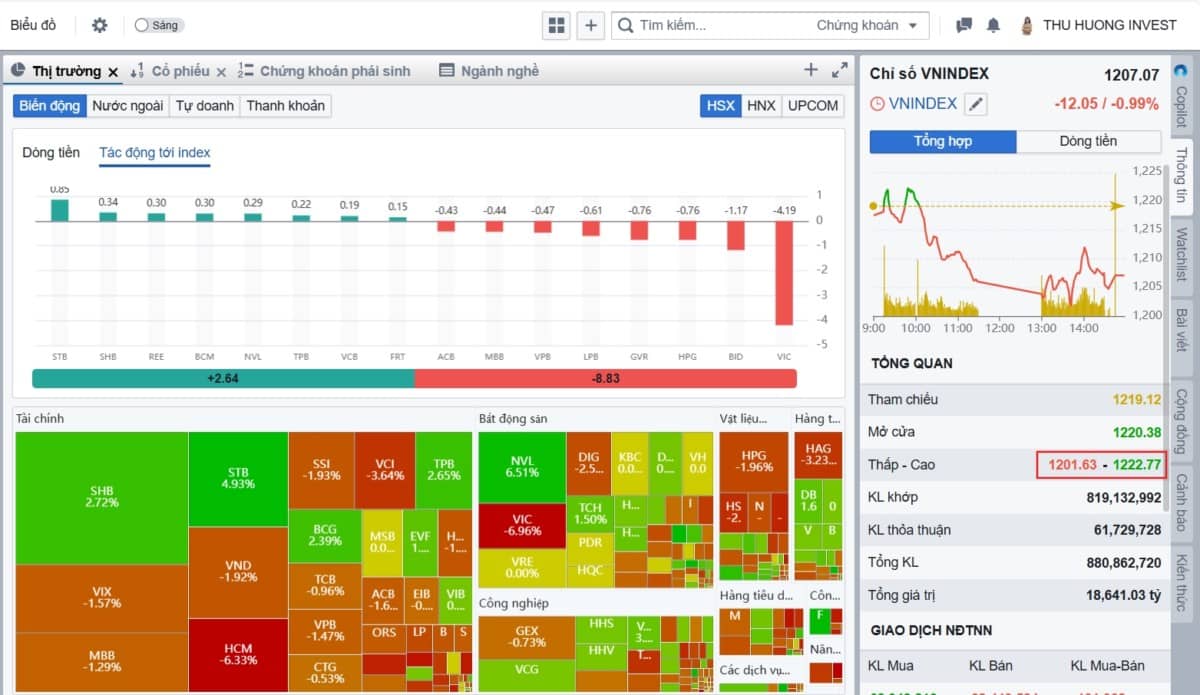Open the settings gear icon
Screen dimensions: 1200x695
pyautogui.click(x=99, y=25)
